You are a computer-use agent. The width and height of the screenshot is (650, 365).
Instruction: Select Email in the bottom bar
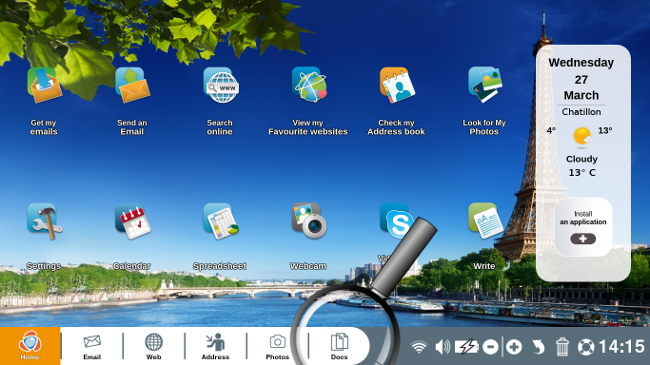pyautogui.click(x=92, y=346)
